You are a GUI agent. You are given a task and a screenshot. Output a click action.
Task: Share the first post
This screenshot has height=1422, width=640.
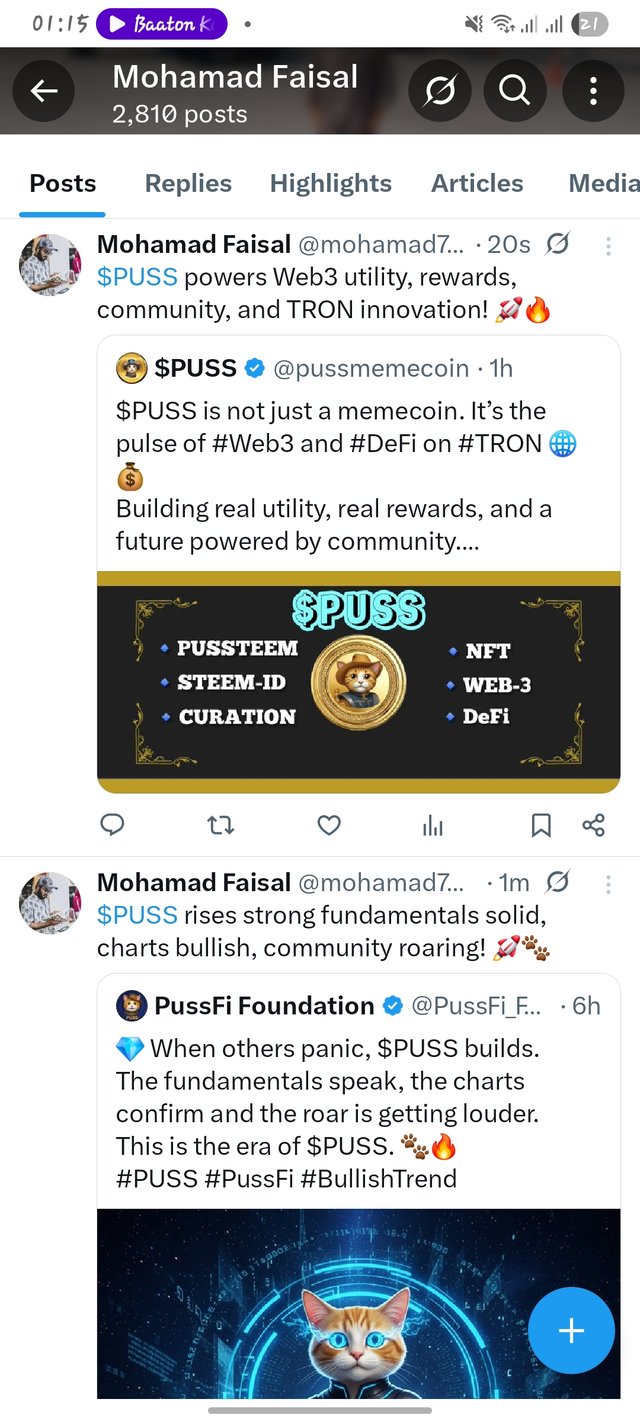(x=593, y=824)
